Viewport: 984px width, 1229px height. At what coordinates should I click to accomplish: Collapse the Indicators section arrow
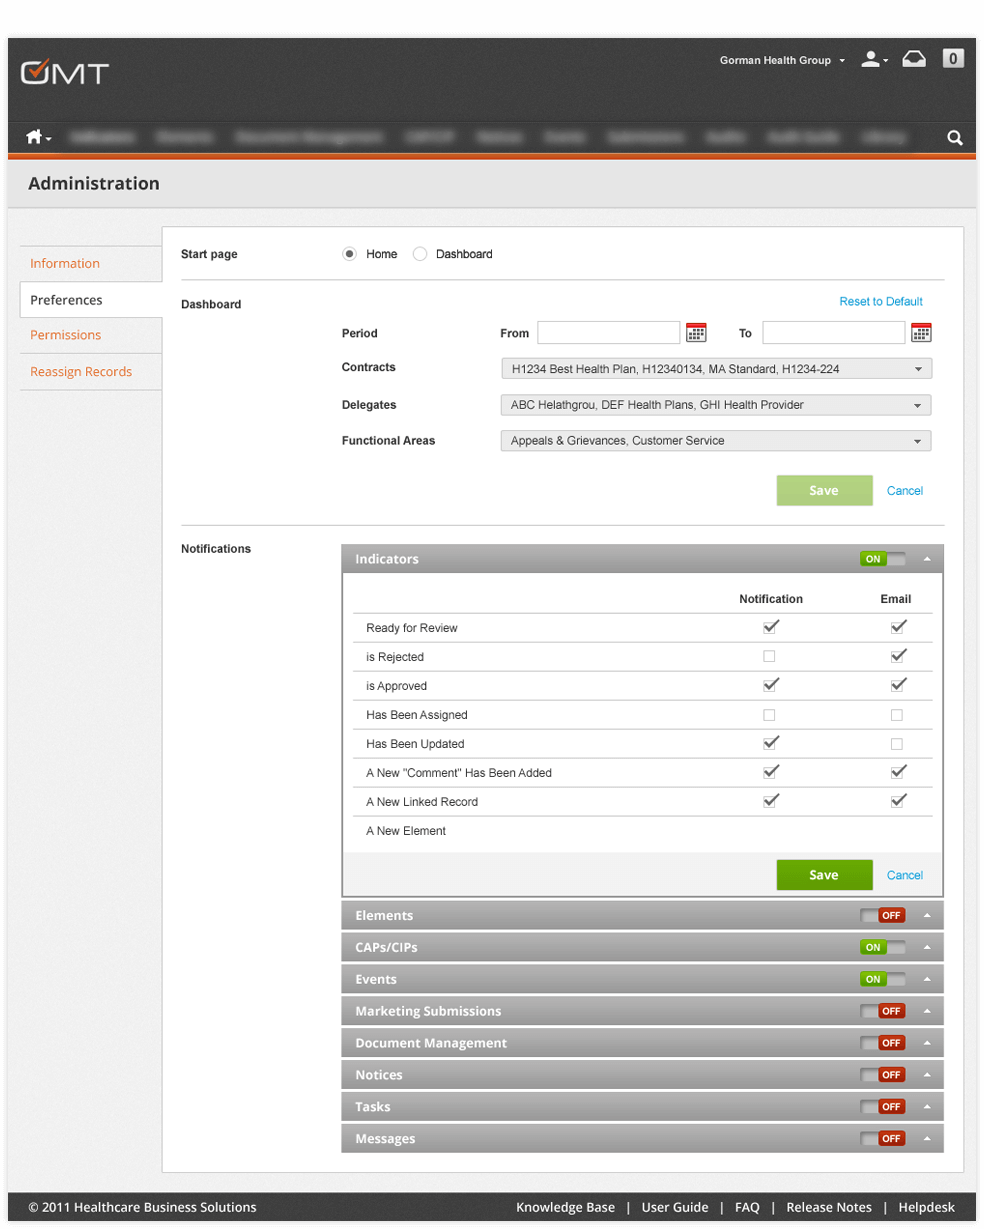click(x=927, y=559)
